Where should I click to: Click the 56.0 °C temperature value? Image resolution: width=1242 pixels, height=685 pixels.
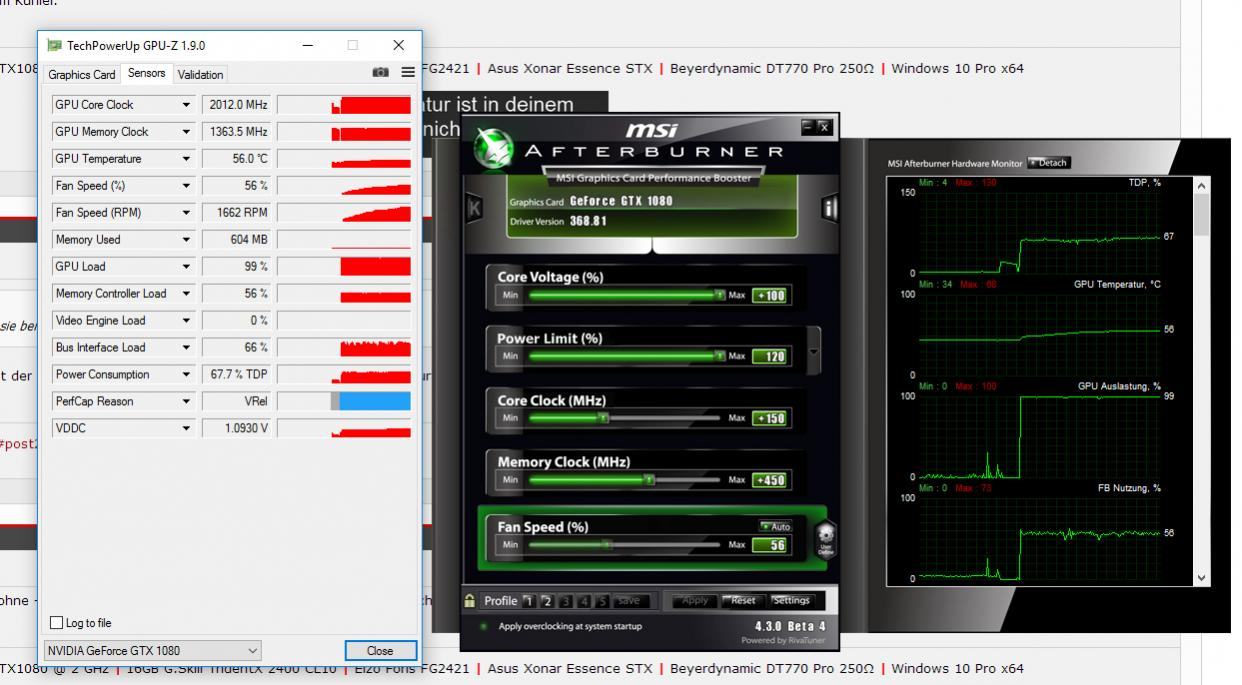(x=237, y=159)
